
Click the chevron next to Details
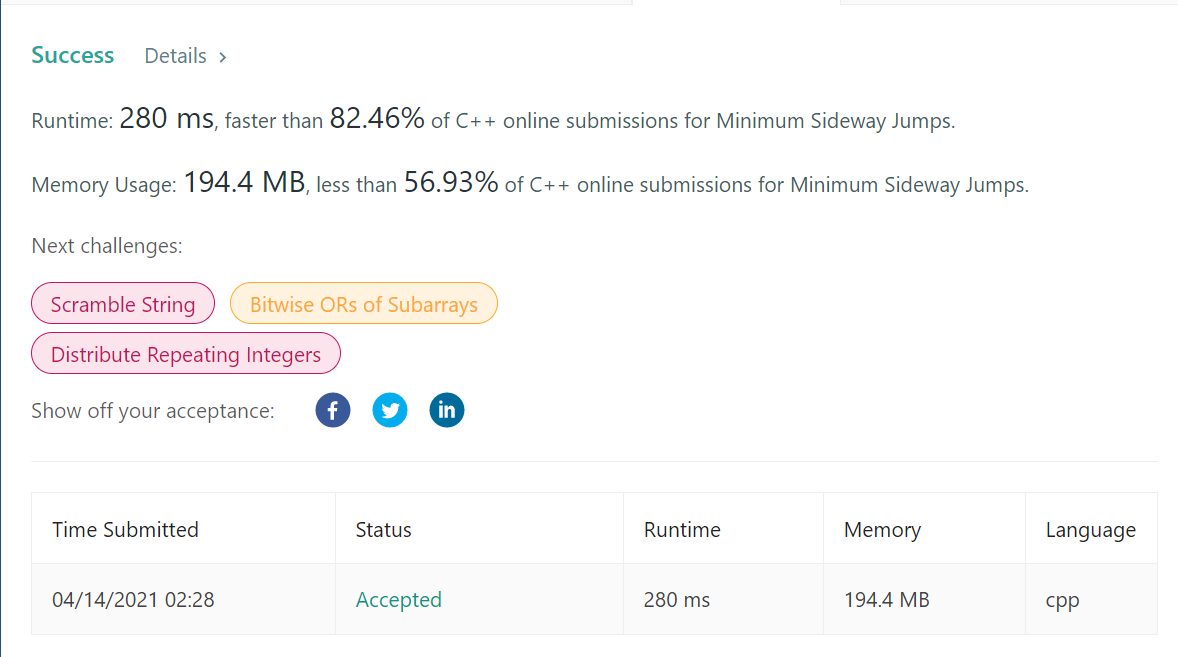pyautogui.click(x=222, y=56)
